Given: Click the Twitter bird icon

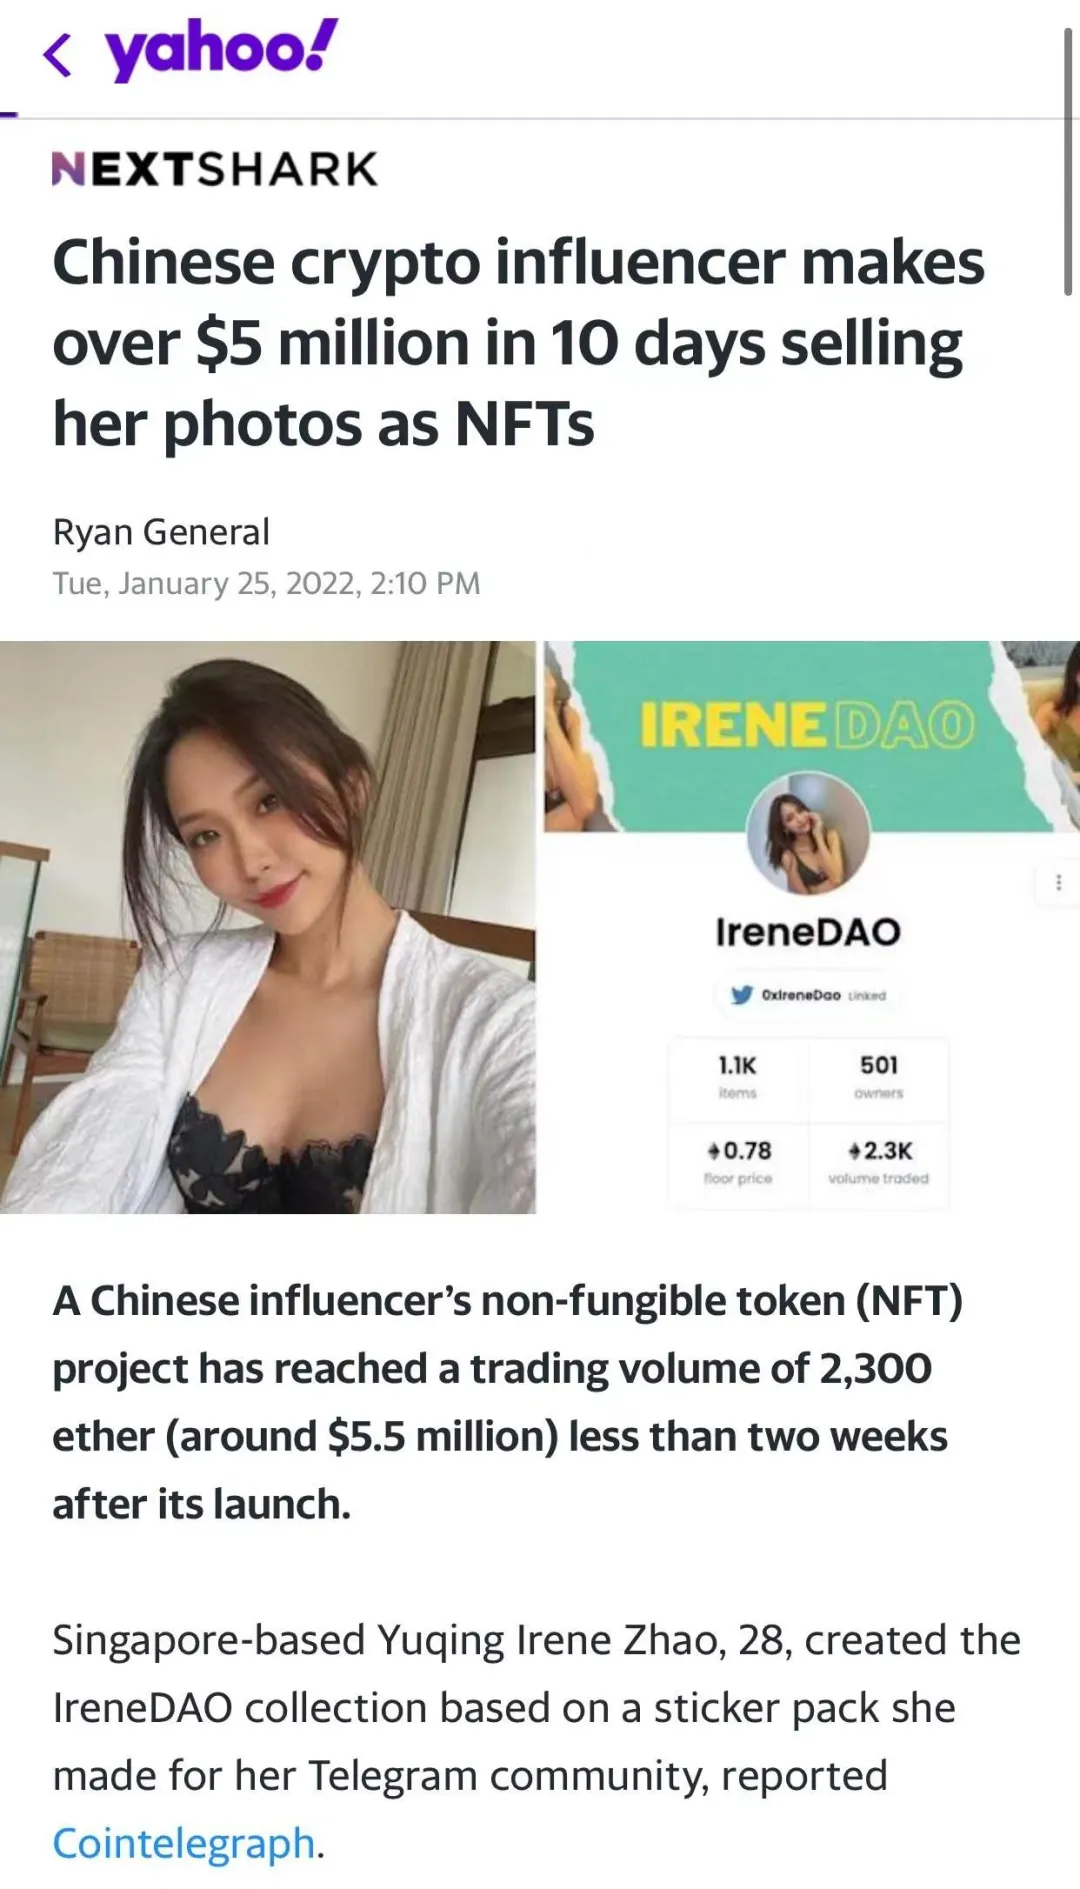Looking at the screenshot, I should (741, 995).
